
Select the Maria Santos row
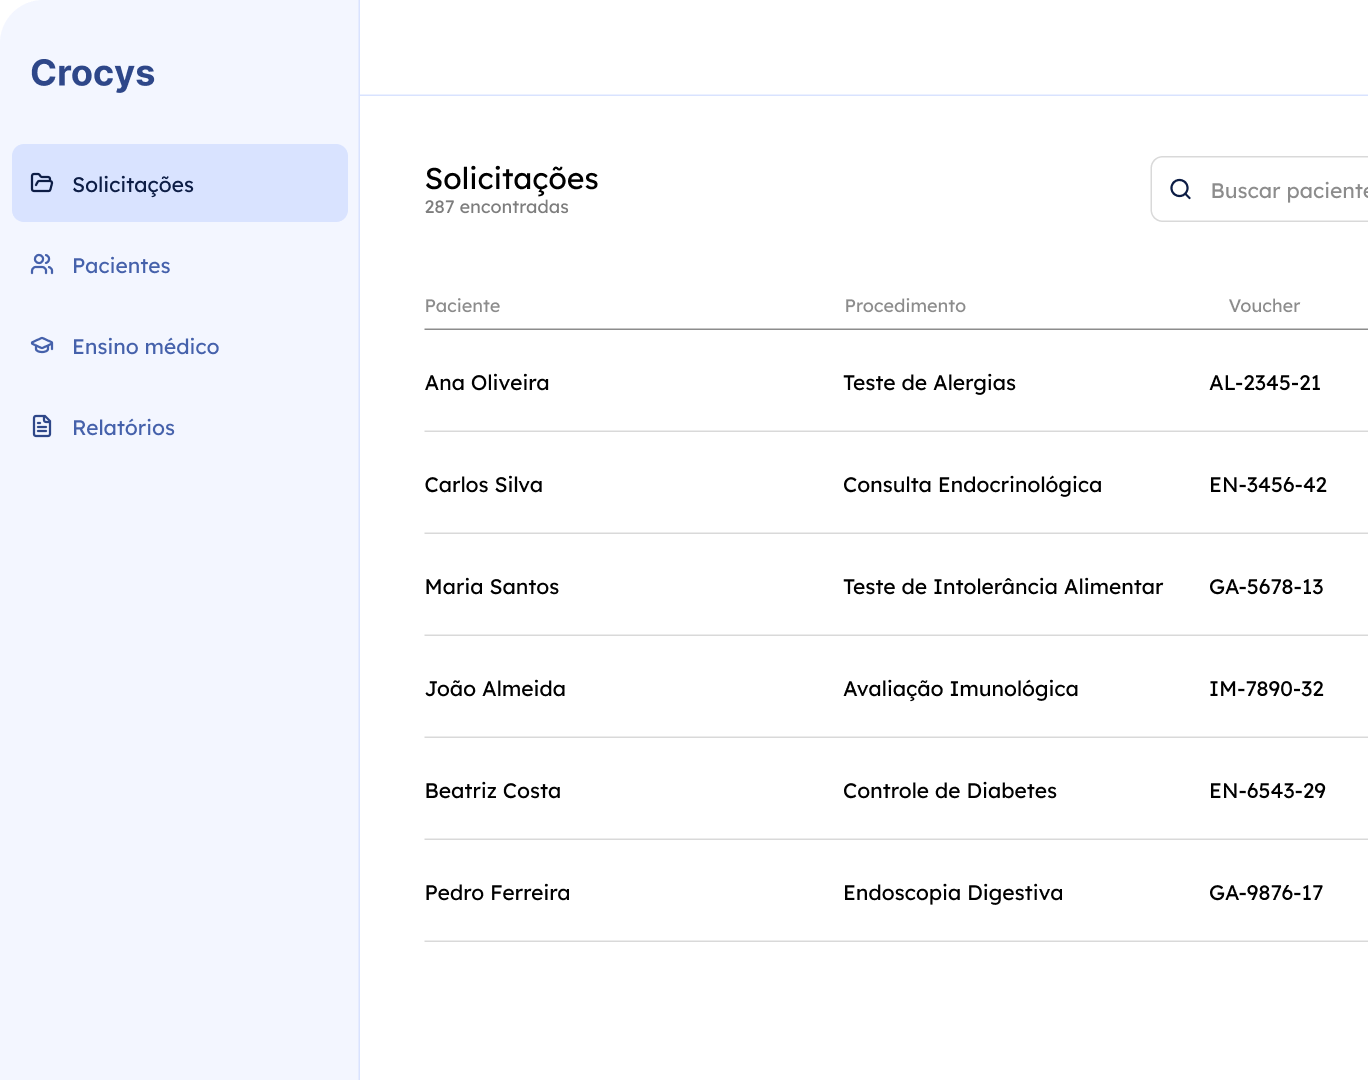coord(492,587)
